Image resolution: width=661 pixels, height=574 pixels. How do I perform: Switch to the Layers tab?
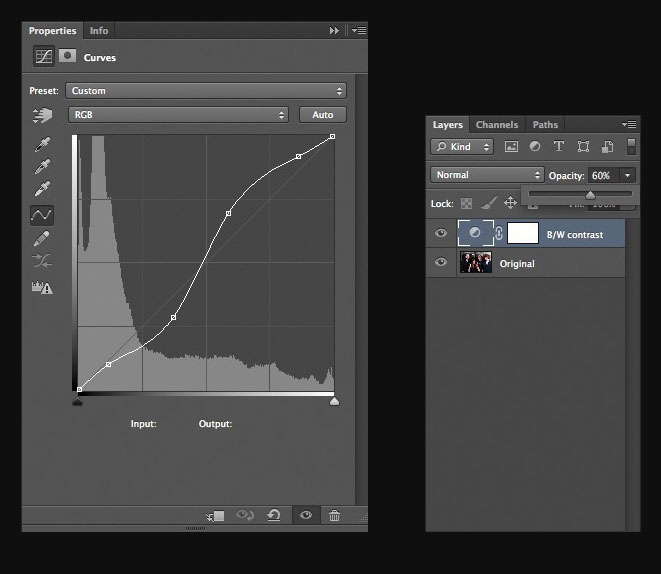click(x=447, y=125)
